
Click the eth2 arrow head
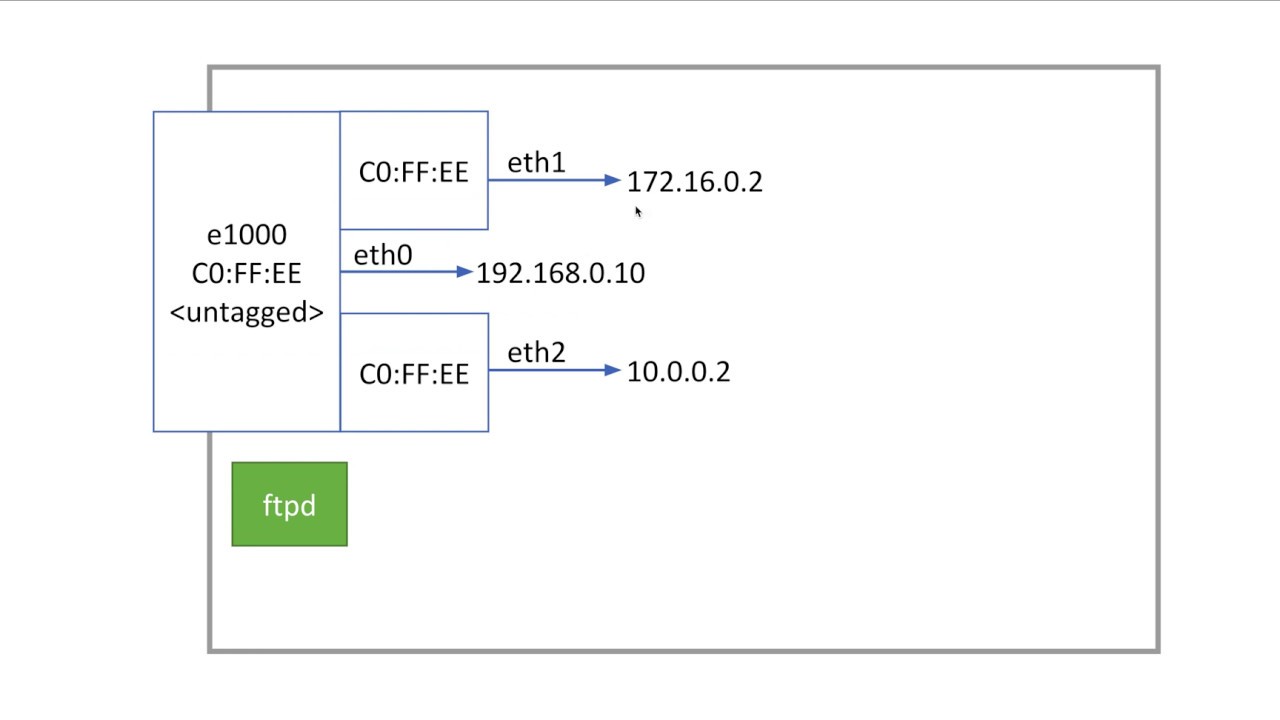click(x=613, y=370)
